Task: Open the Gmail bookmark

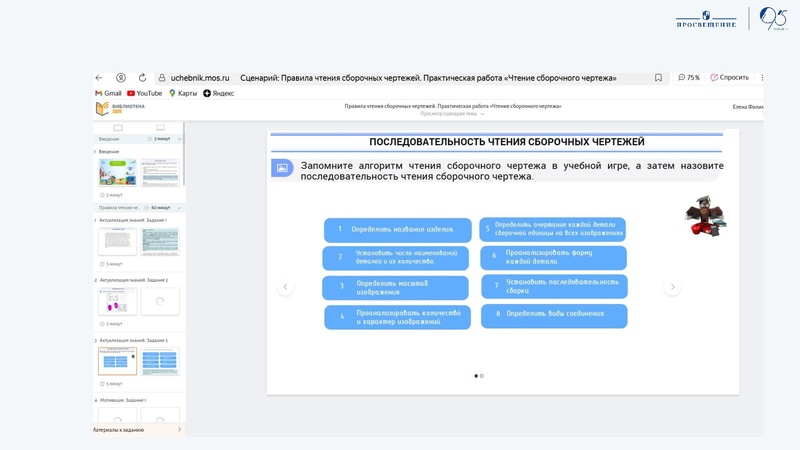Action: 108,93
